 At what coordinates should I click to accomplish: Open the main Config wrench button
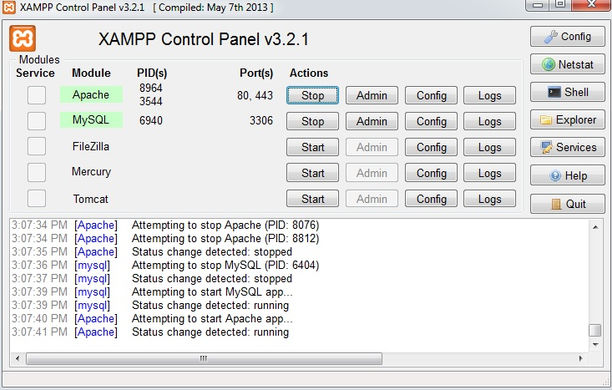568,37
